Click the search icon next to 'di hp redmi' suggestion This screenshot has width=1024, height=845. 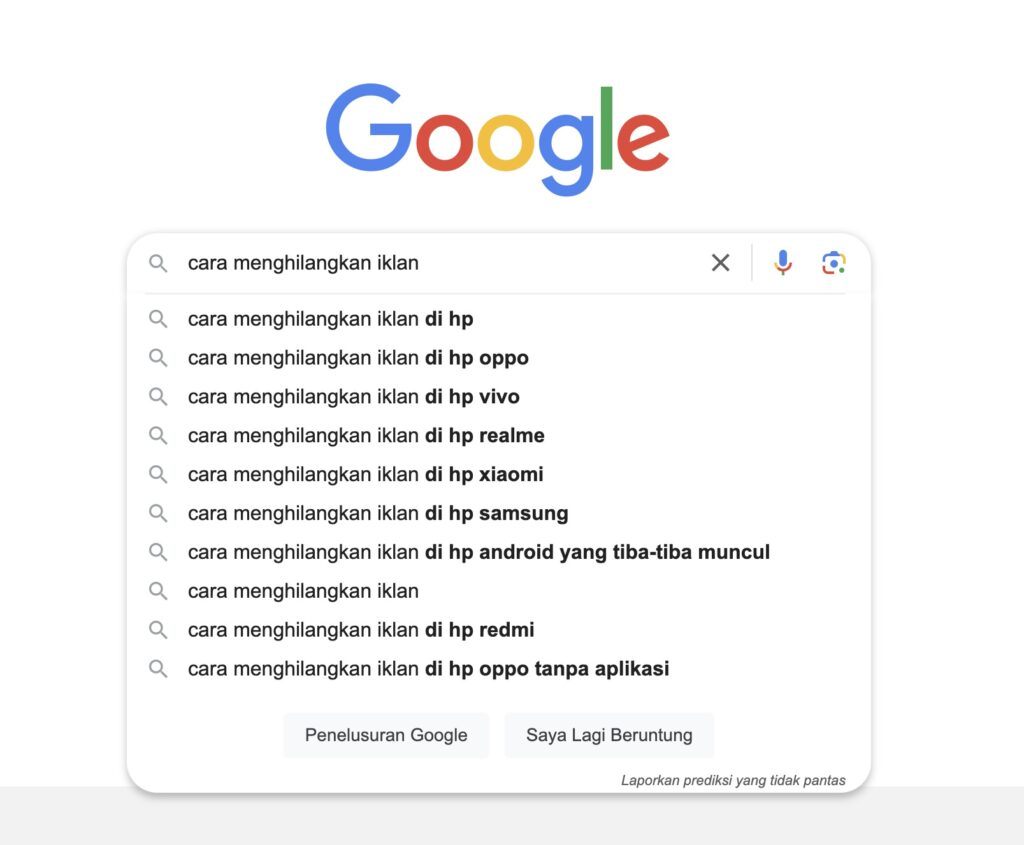(158, 630)
